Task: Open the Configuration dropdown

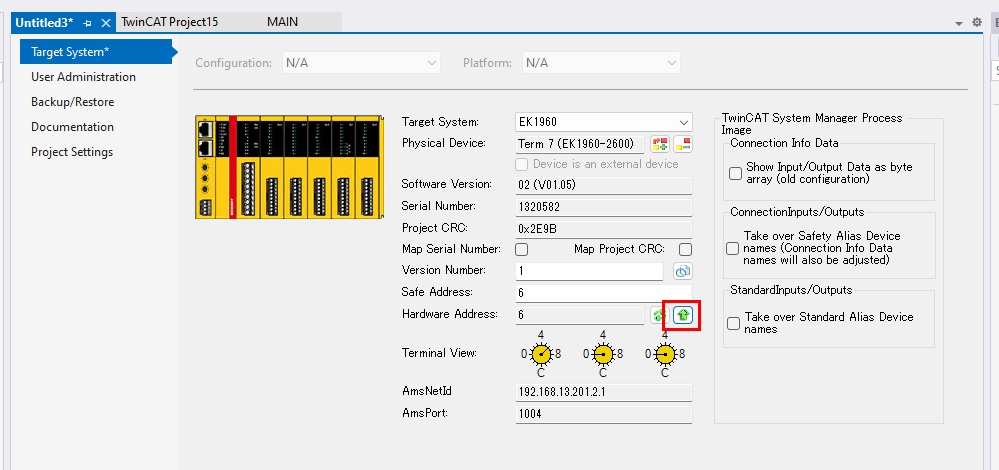Action: coord(361,63)
